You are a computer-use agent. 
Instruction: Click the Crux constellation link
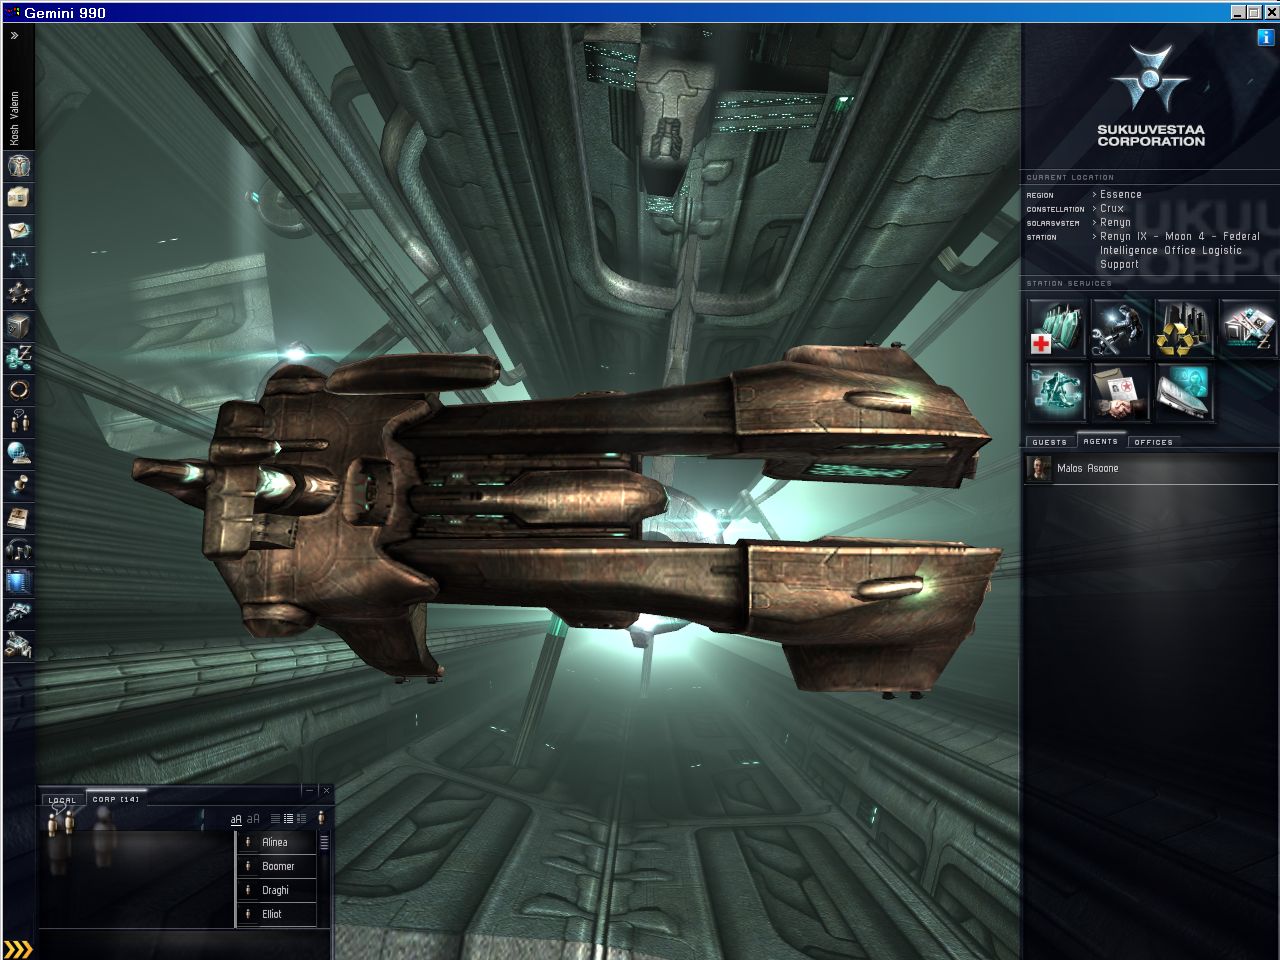point(1112,209)
